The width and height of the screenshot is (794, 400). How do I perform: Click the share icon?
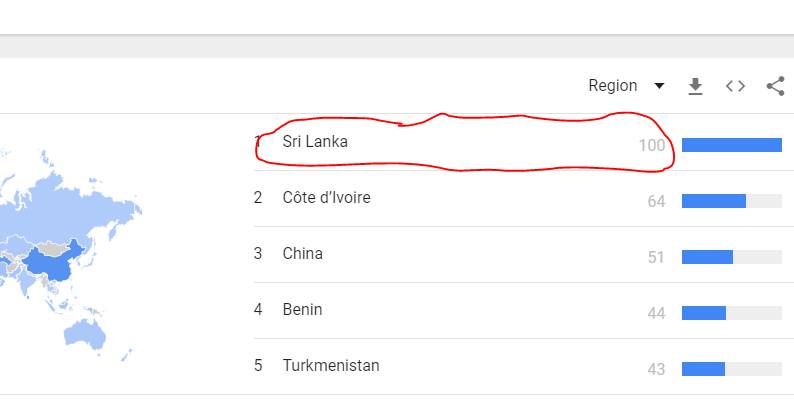pyautogui.click(x=775, y=87)
